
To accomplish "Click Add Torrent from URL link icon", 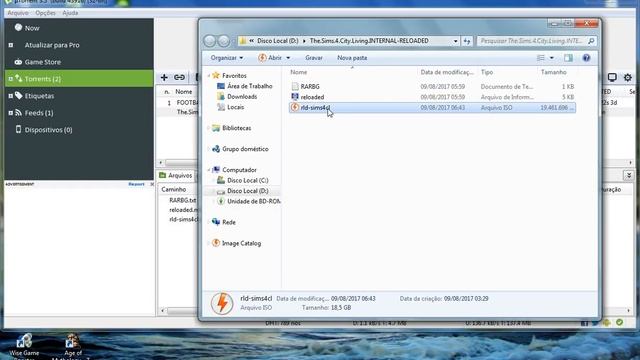I will (x=179, y=77).
